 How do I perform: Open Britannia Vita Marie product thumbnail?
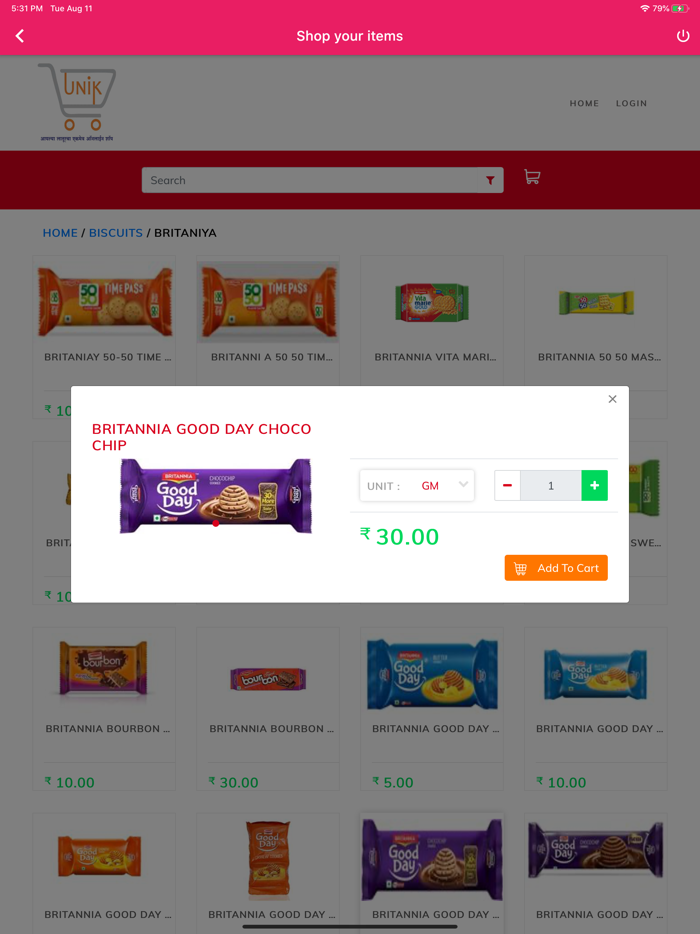pyautogui.click(x=432, y=303)
